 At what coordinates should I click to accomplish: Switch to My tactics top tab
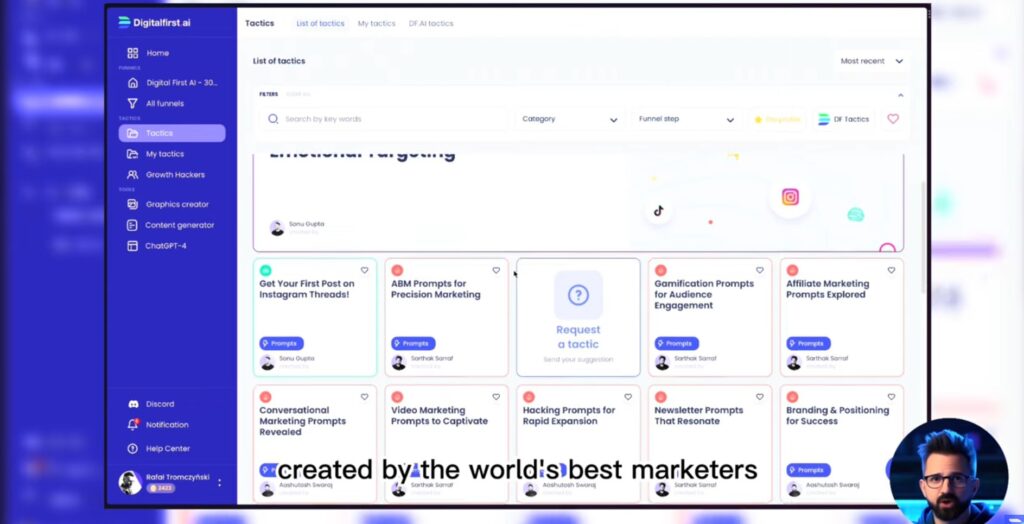[376, 24]
